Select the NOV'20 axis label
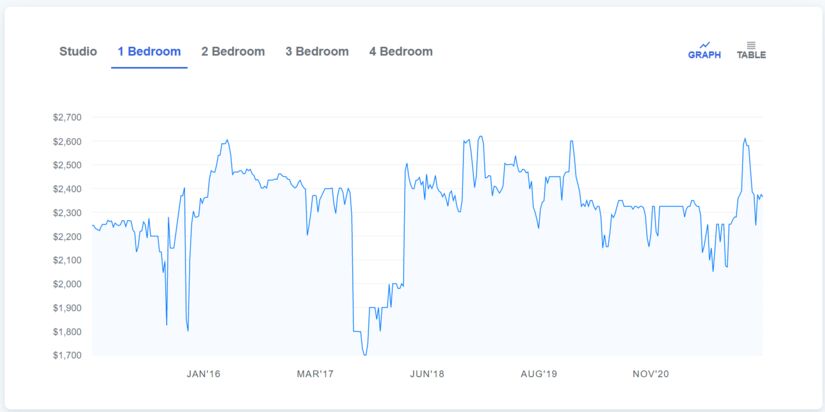The width and height of the screenshot is (825, 412). (650, 374)
